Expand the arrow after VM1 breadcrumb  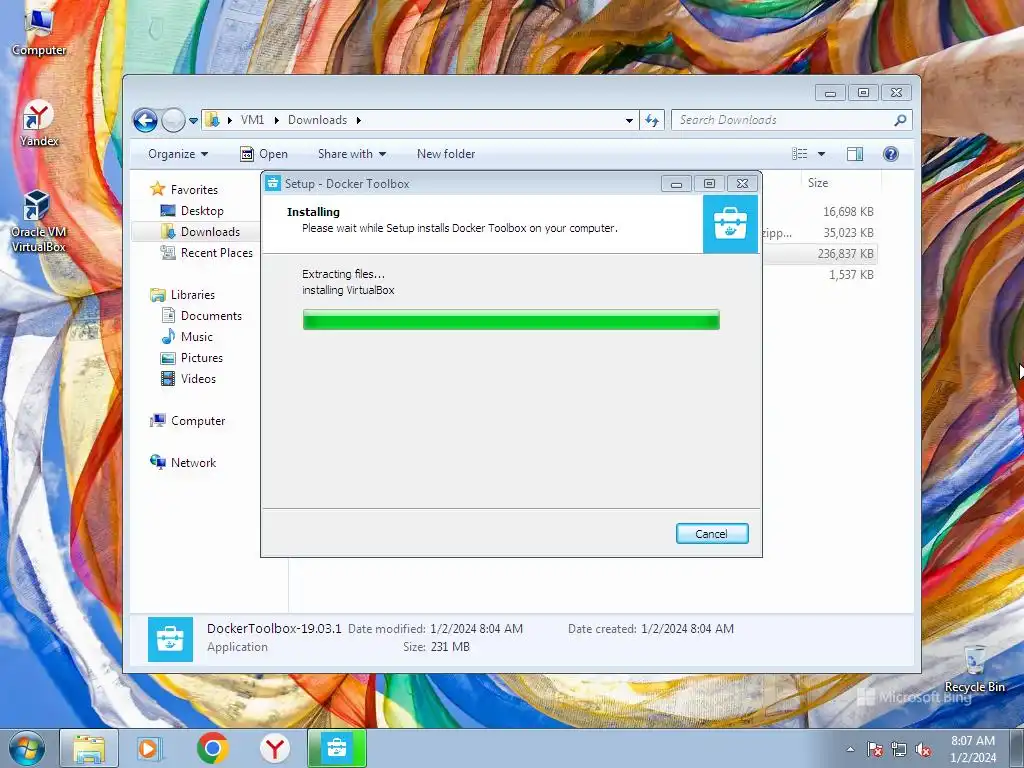pyautogui.click(x=276, y=120)
